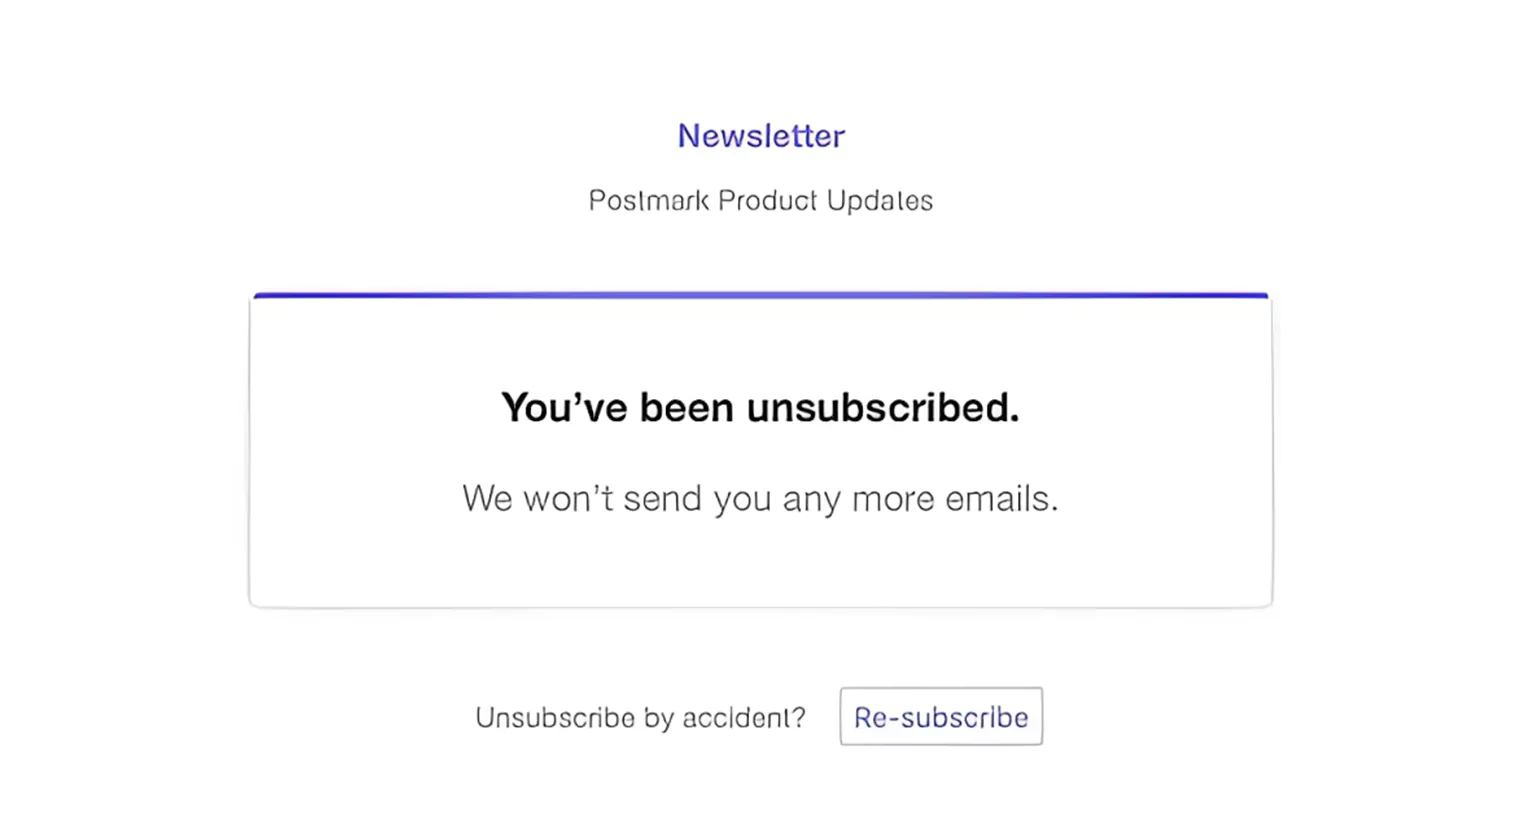
Task: Select the word Newsletter at the top
Action: tap(761, 136)
